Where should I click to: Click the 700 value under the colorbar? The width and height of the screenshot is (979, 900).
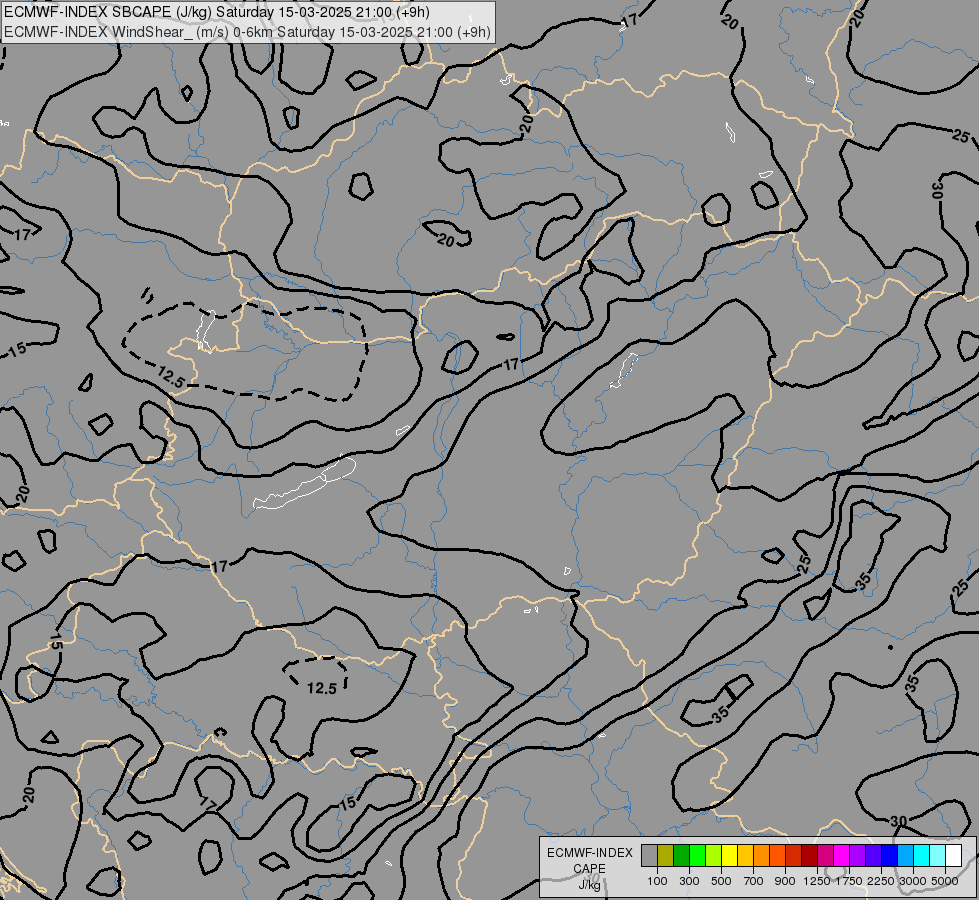click(x=754, y=881)
